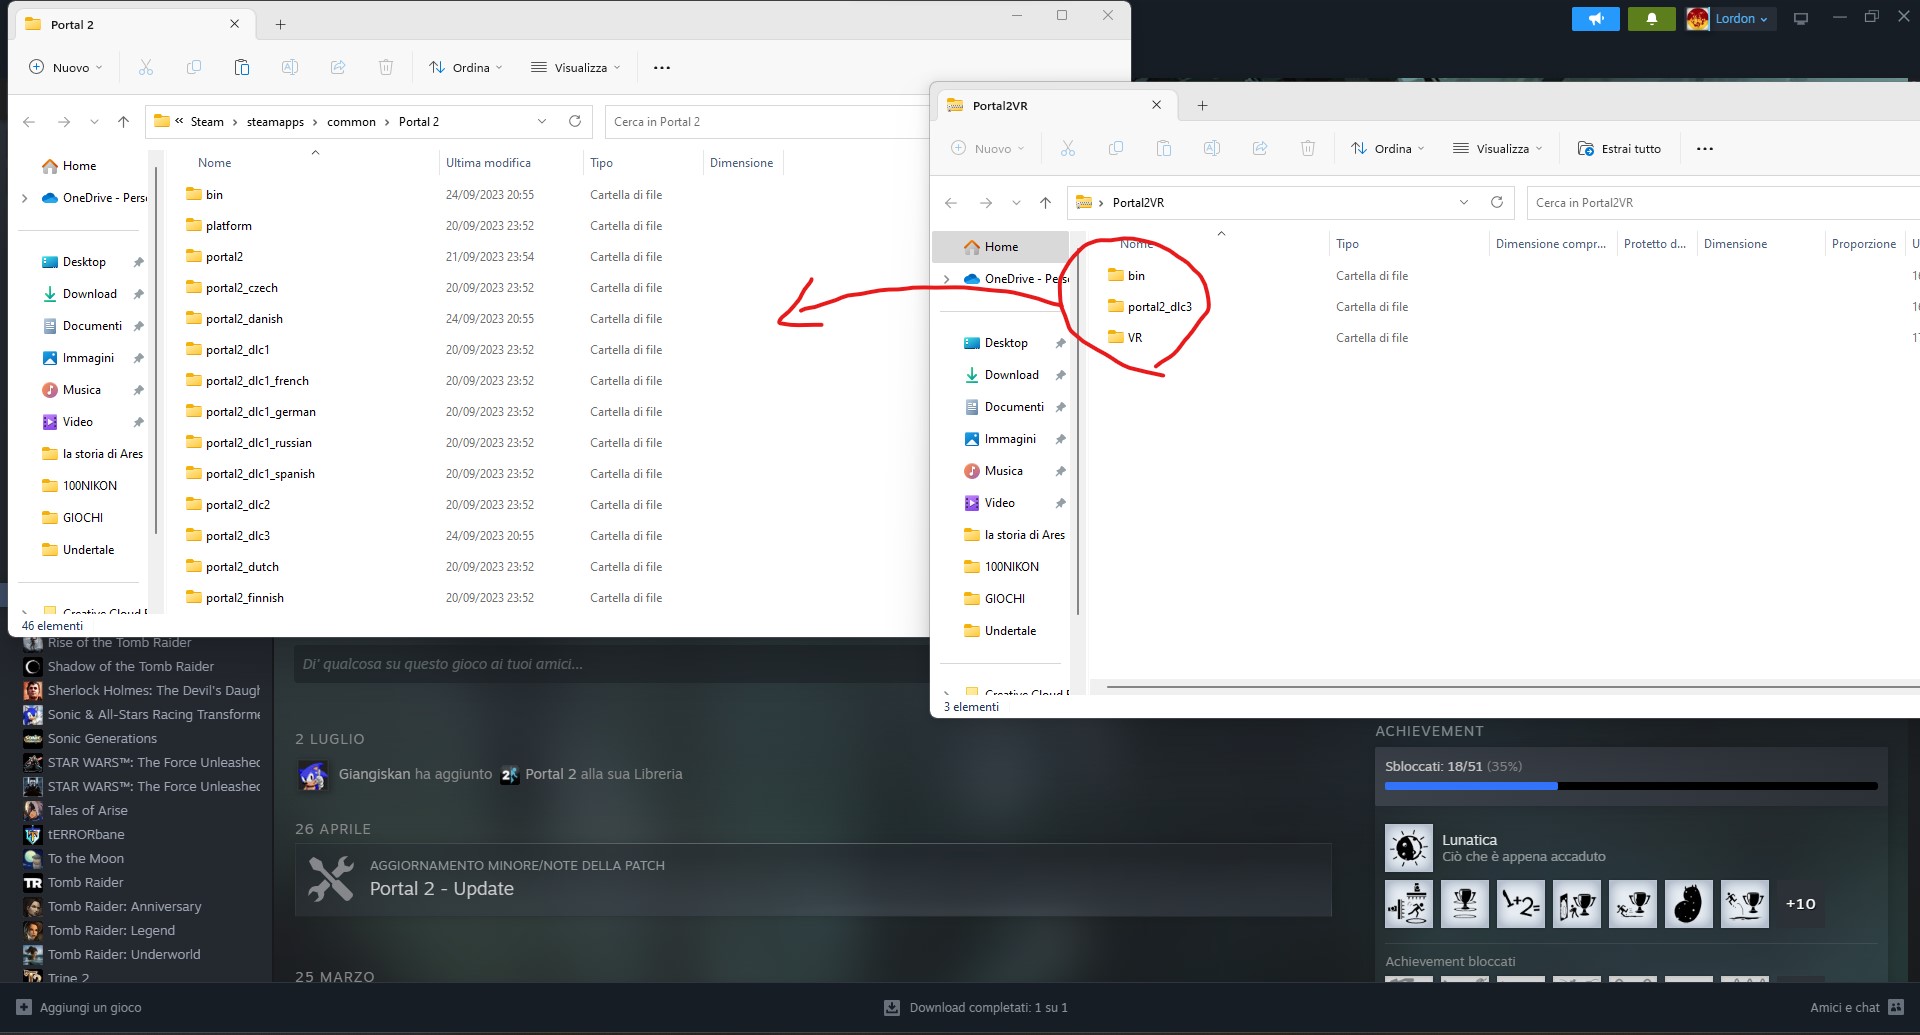Click Cerca in Portal2VR search field
Viewport: 1920px width, 1035px height.
pyautogui.click(x=1723, y=202)
